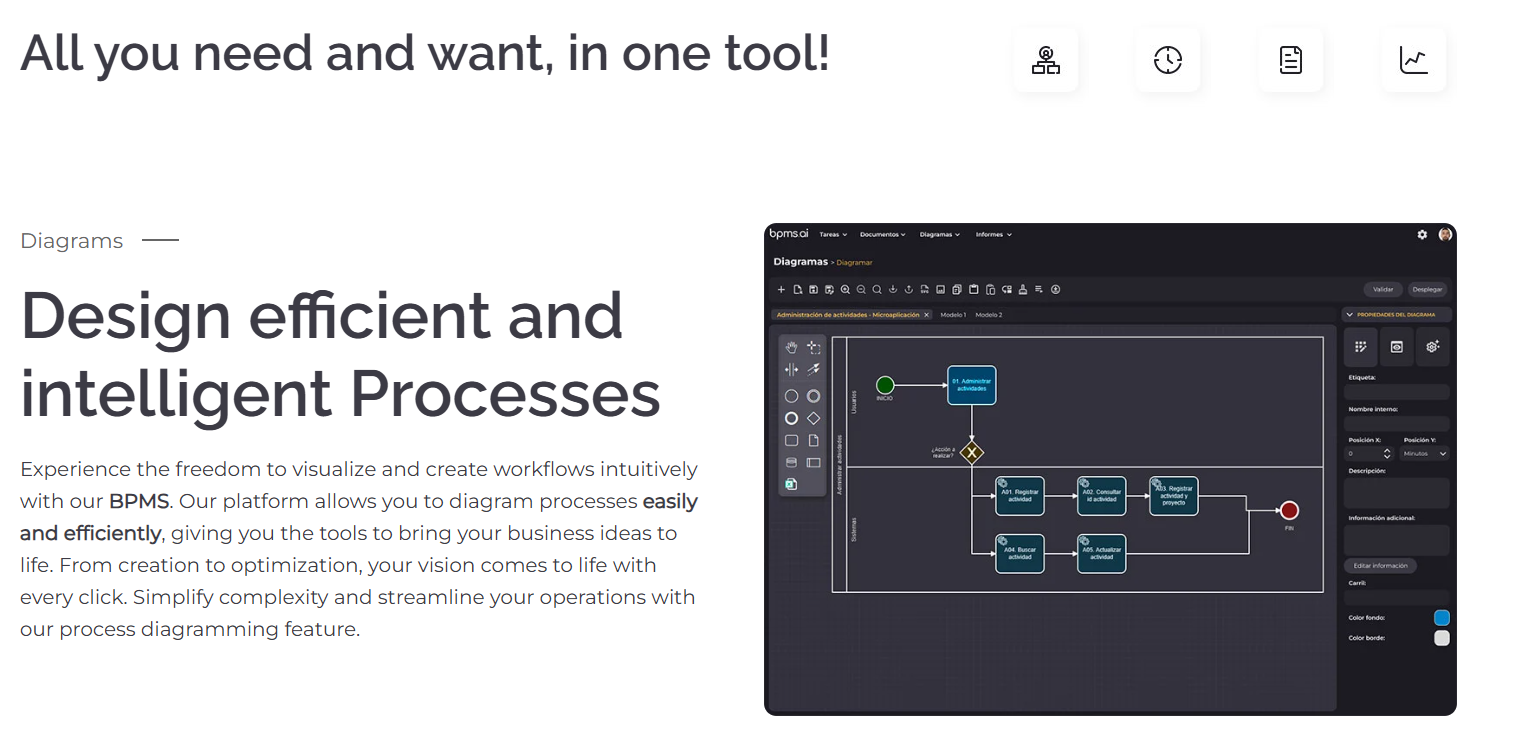This screenshot has height=746, width=1533.
Task: Select the 01. Administrar actividades task
Action: click(x=972, y=385)
